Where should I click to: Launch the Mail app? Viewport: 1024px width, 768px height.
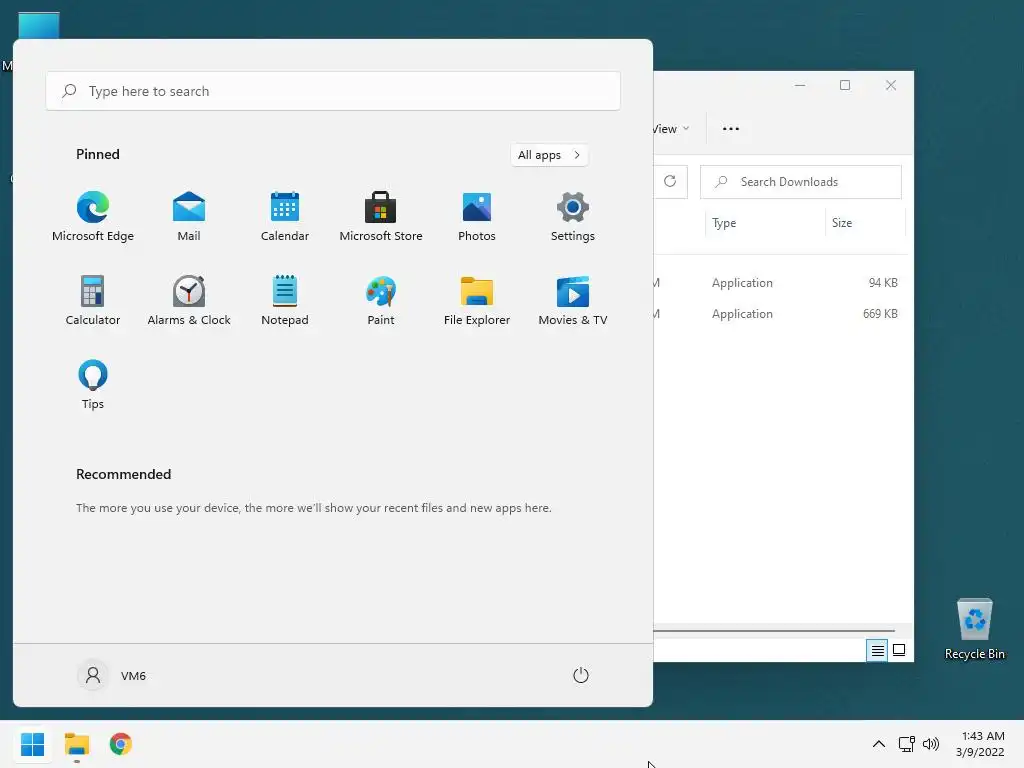tap(189, 217)
